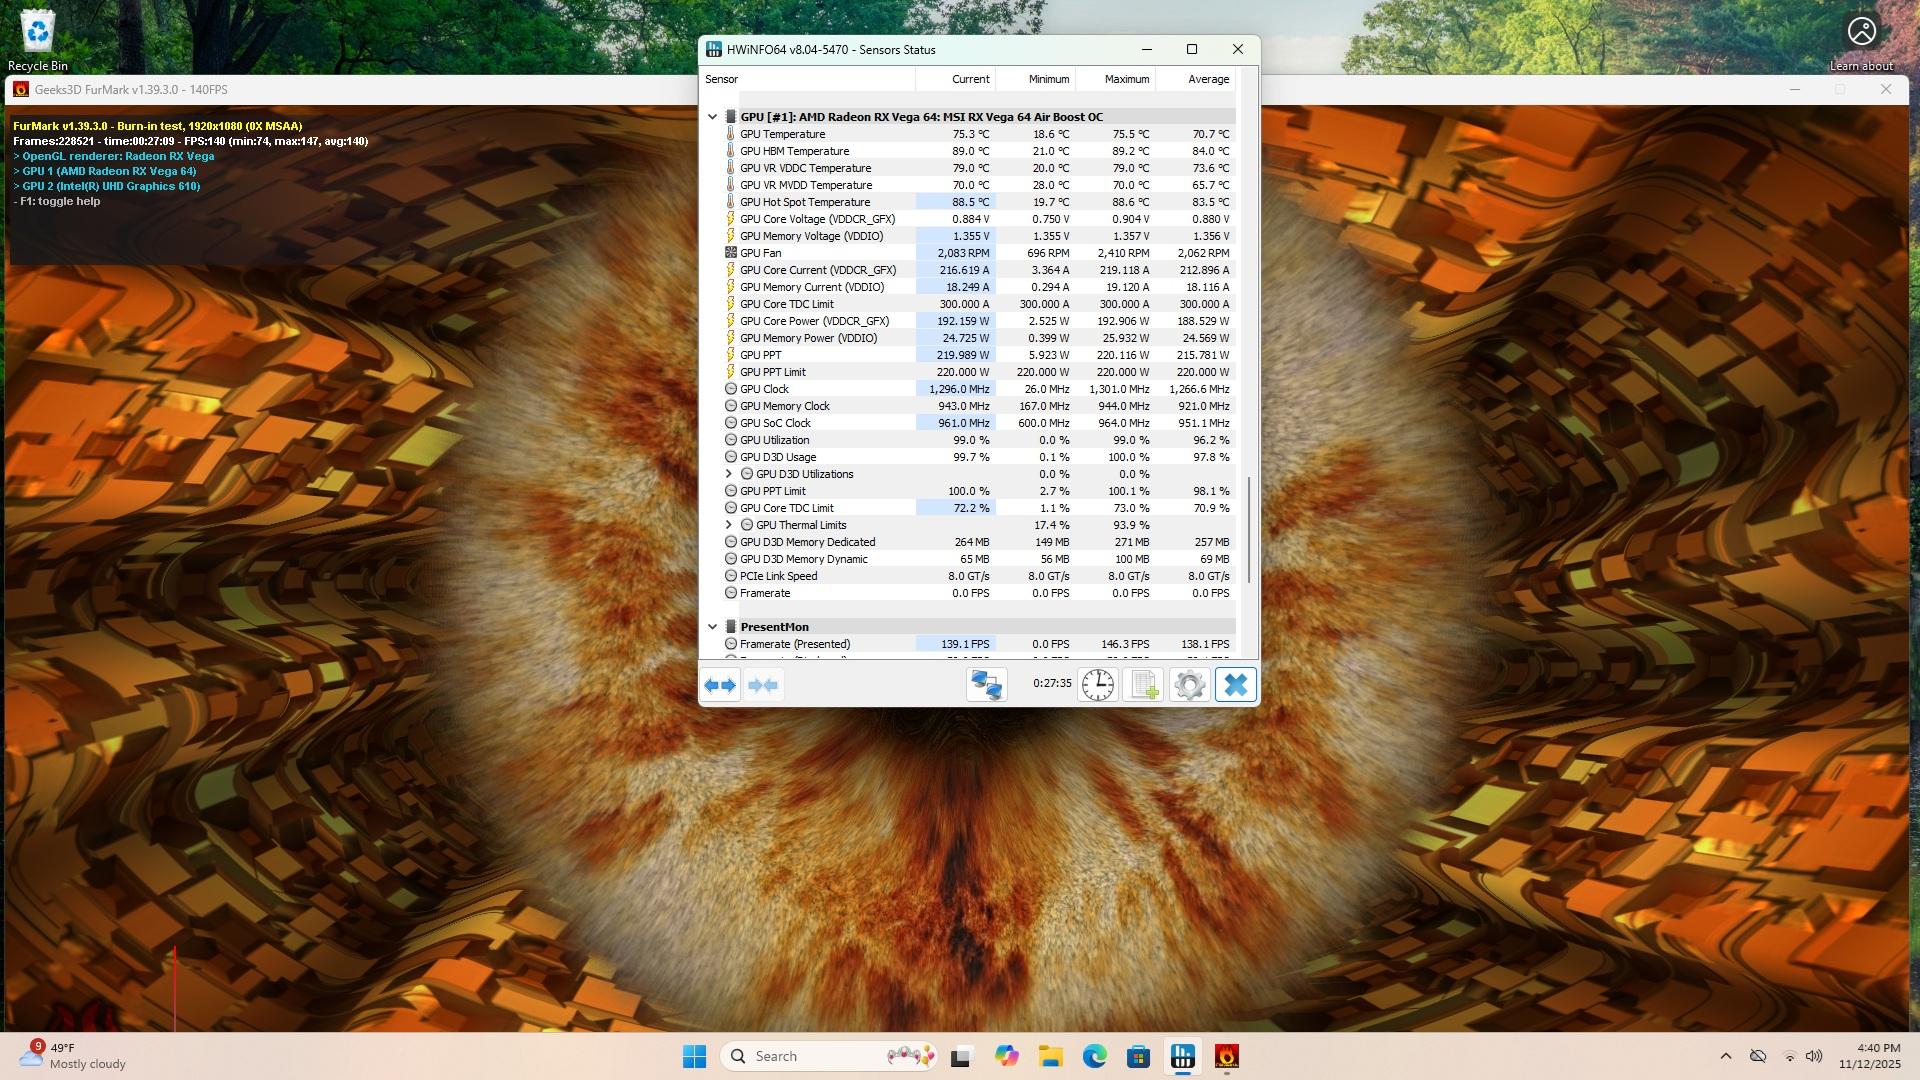The image size is (1920, 1080).
Task: Open the clock showing 4:40 PM
Action: click(x=1869, y=1056)
